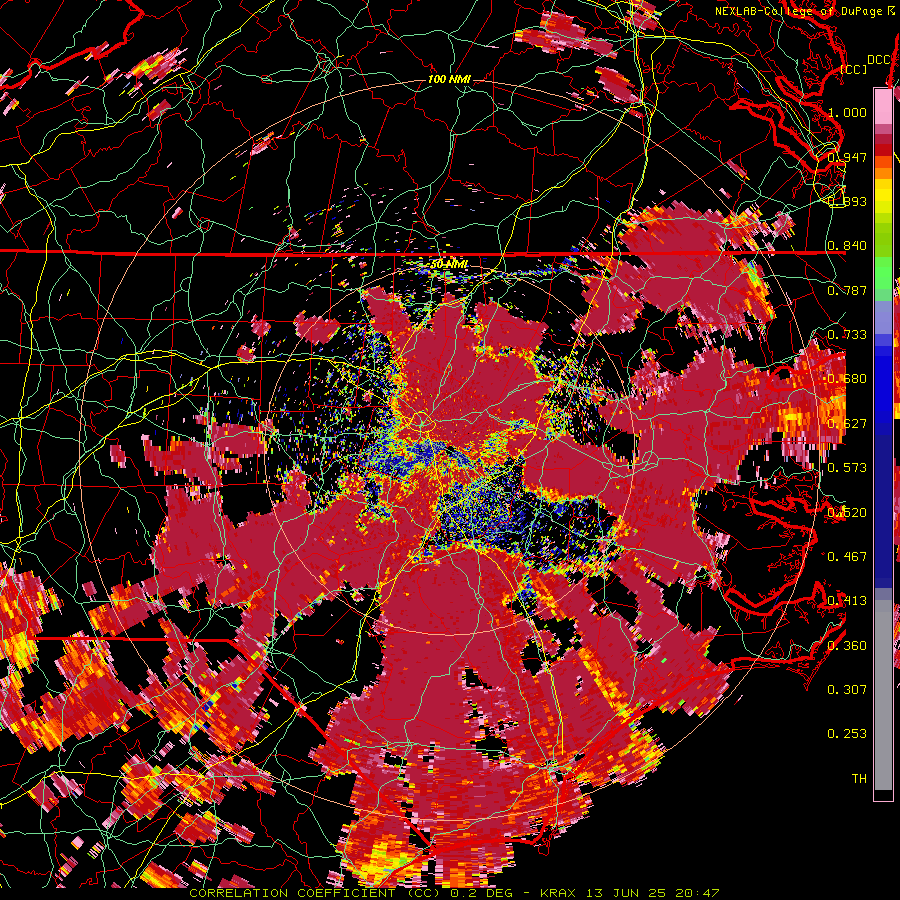Pick the light pink top color-bar segment
This screenshot has width=900, height=900.
point(883,107)
